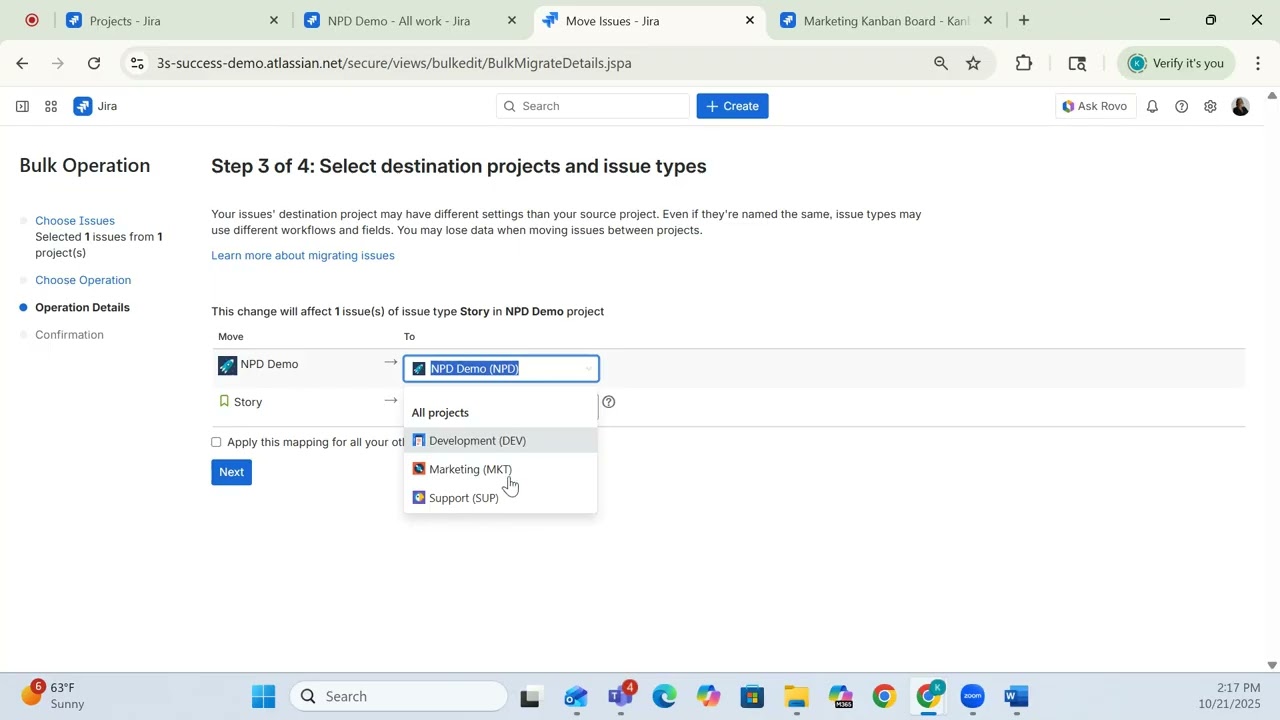The height and width of the screenshot is (720, 1280).
Task: Click the Windows taskbar Search box
Action: click(x=399, y=696)
